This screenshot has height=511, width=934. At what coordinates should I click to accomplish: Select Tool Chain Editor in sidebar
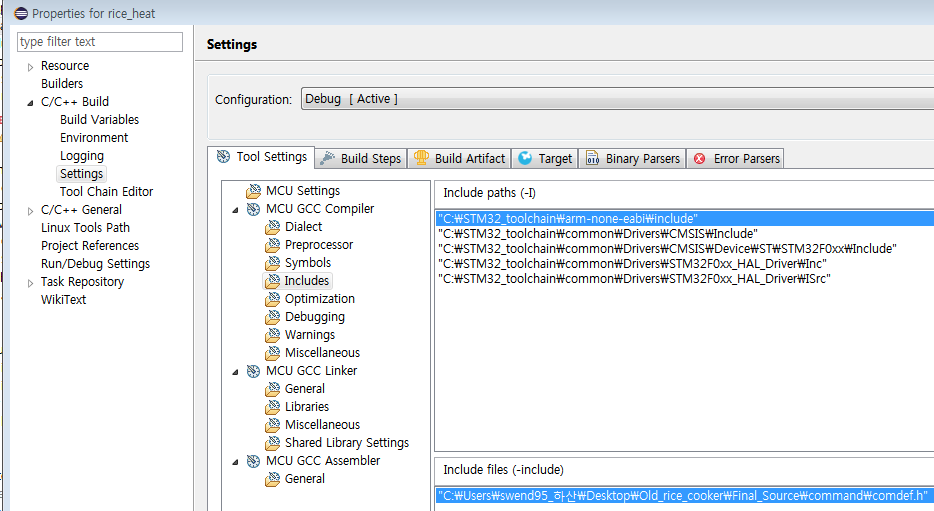(x=106, y=192)
